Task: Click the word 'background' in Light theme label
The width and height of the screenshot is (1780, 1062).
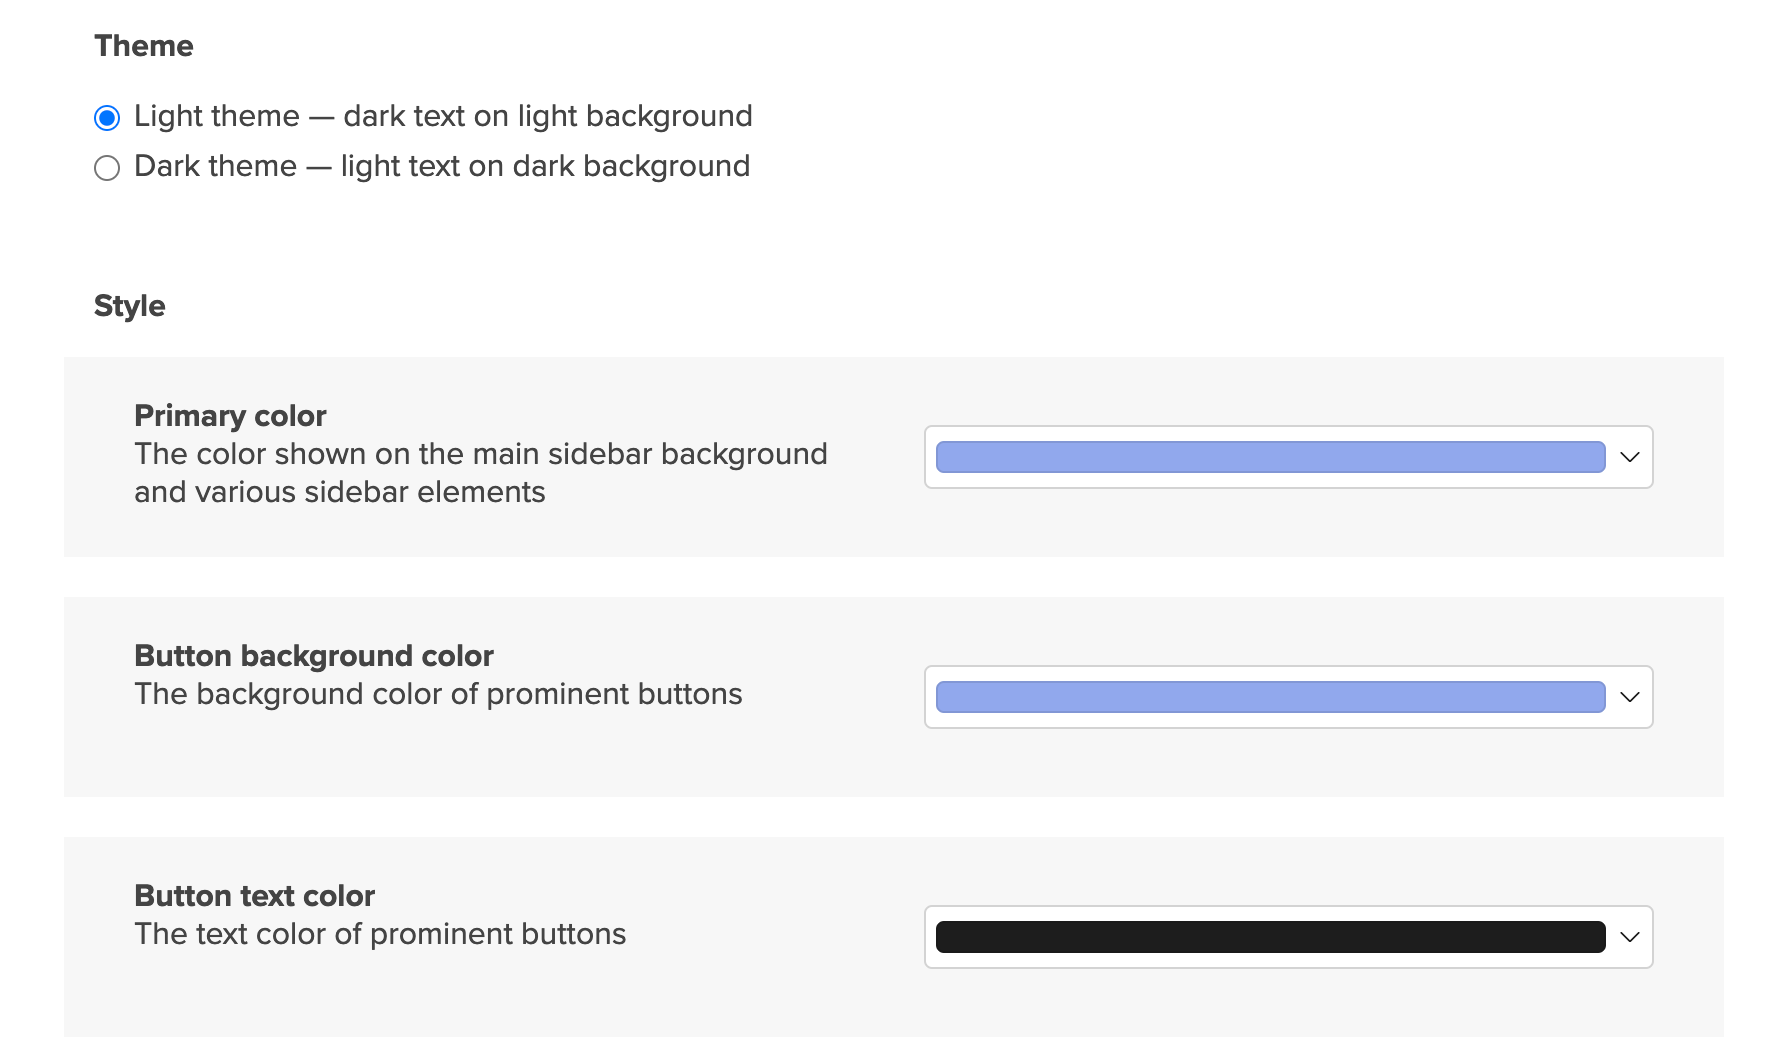Action: [668, 116]
